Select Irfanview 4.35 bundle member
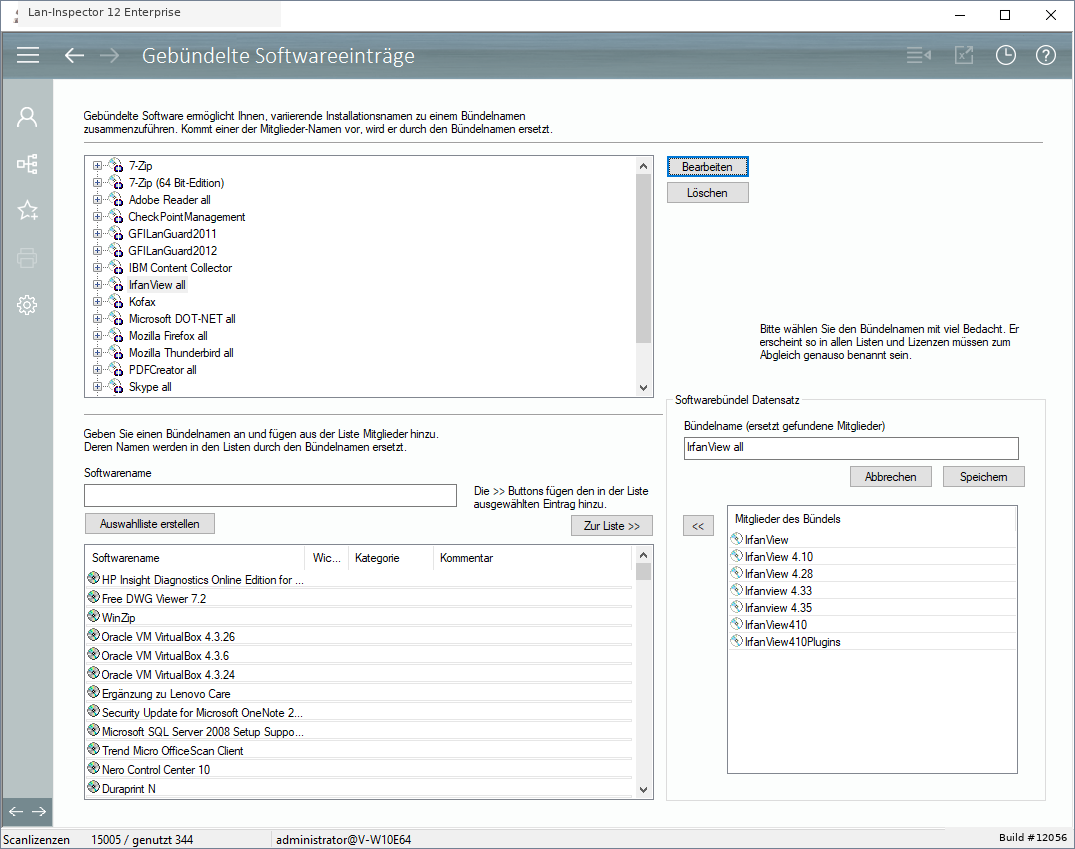The height and width of the screenshot is (849, 1075). click(872, 608)
